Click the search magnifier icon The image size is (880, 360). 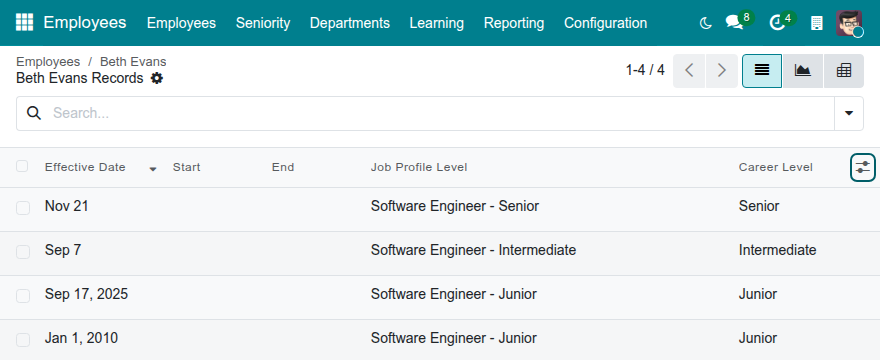34,113
